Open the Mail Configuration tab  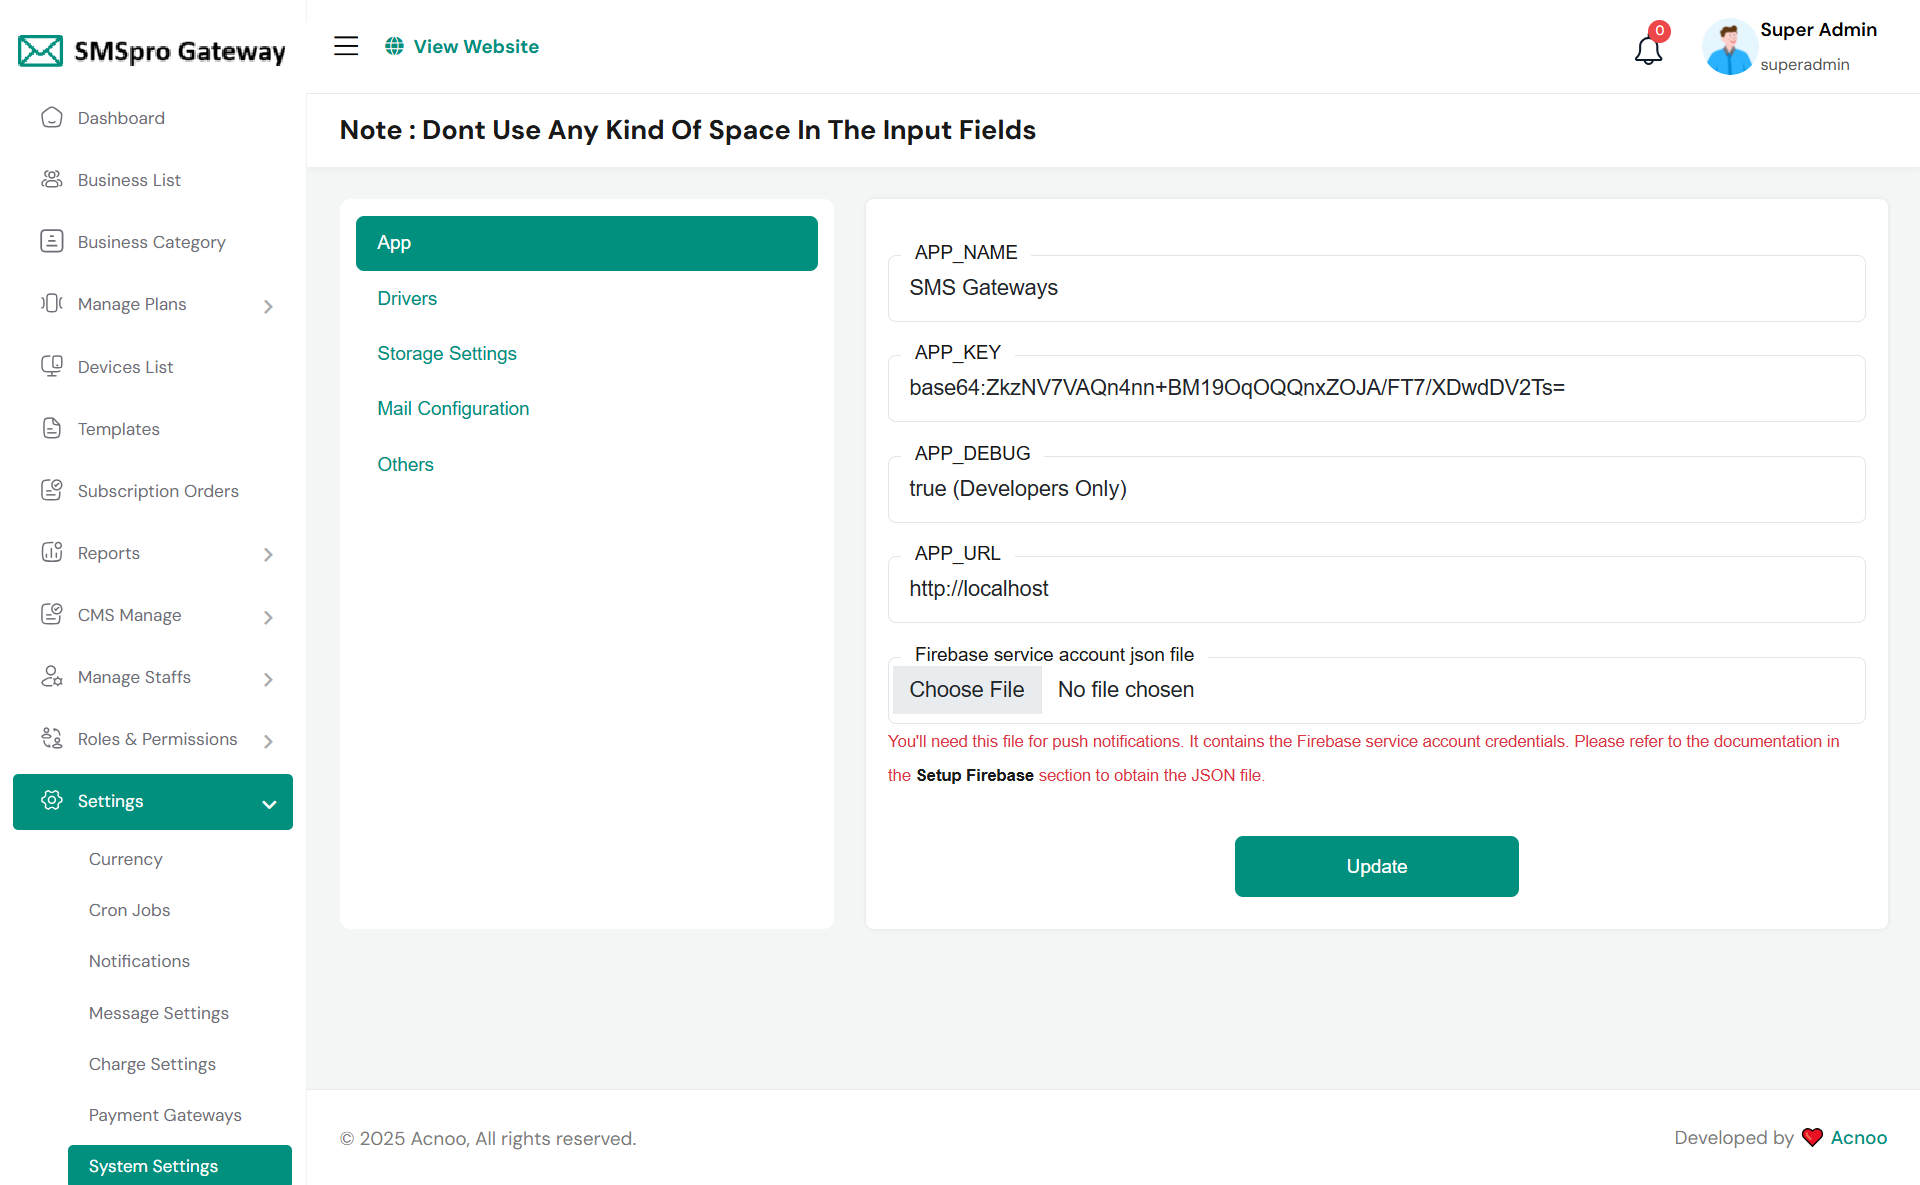pos(453,409)
